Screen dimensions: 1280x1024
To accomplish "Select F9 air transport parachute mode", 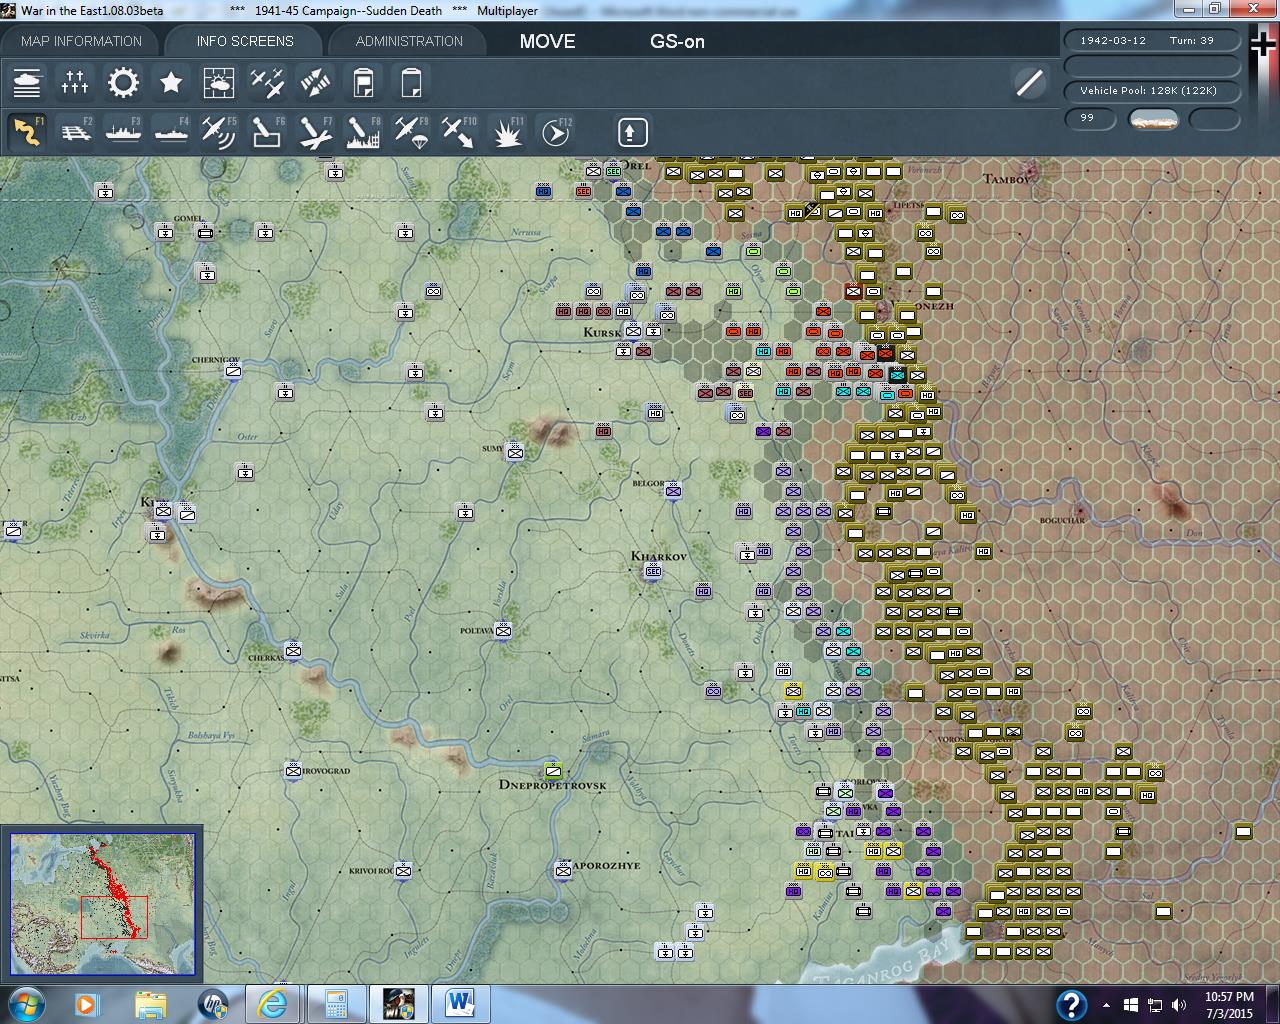I will pos(411,131).
